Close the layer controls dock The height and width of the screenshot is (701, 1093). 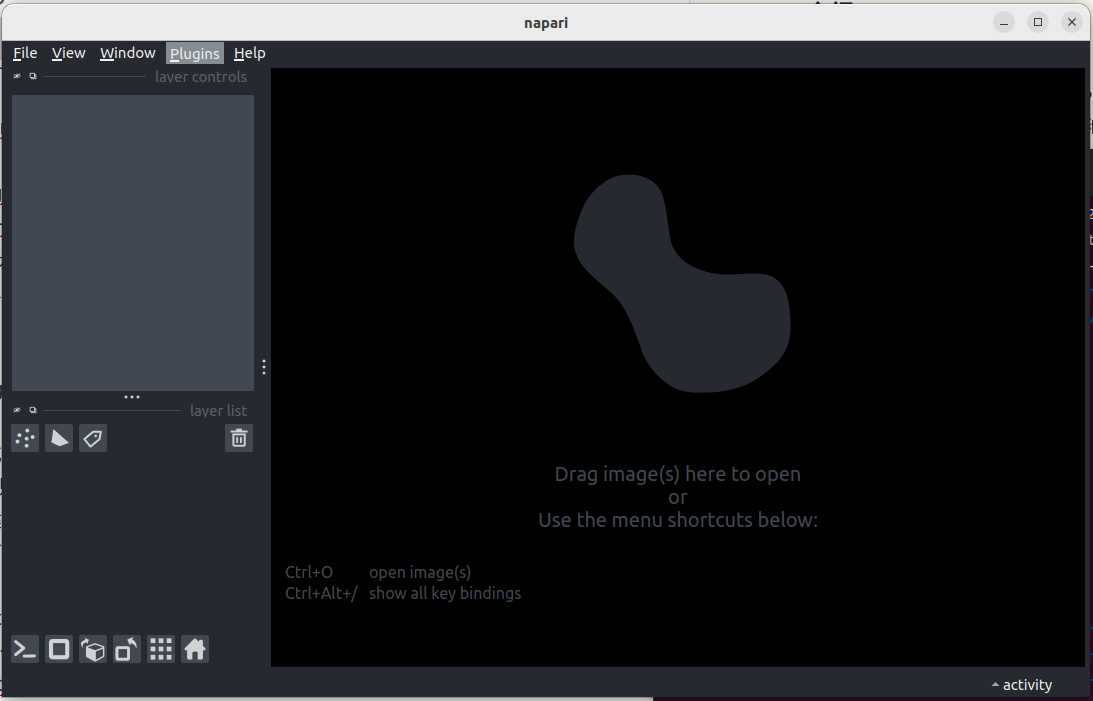pos(17,76)
